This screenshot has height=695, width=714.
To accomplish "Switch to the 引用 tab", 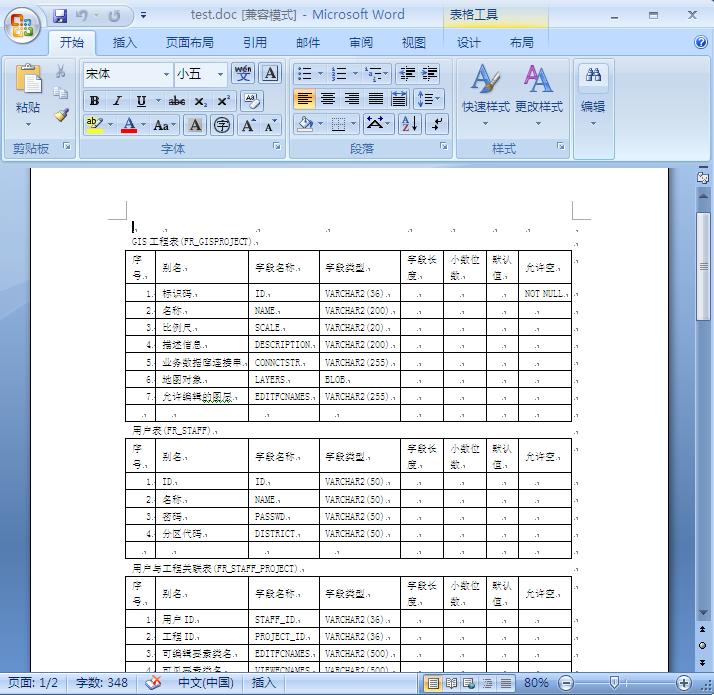I will 255,42.
